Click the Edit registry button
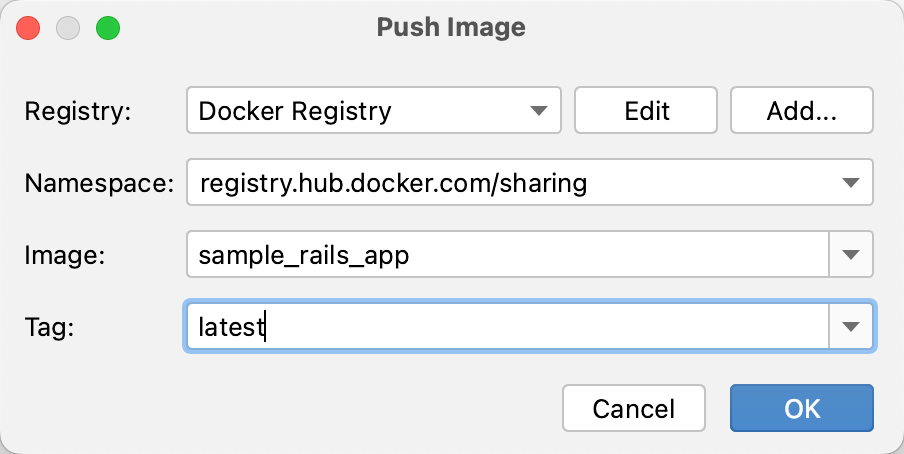 tap(646, 110)
